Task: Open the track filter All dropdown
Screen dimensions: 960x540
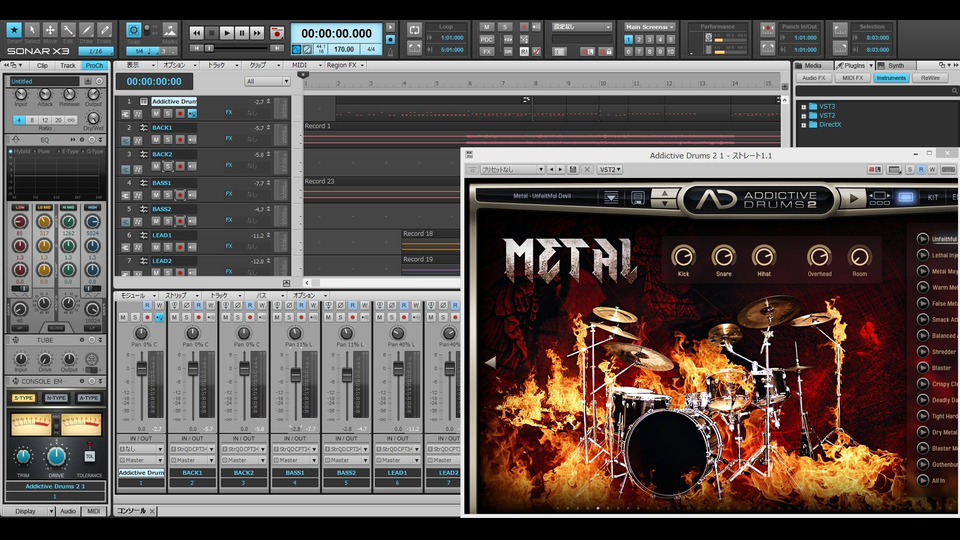Action: (x=268, y=81)
